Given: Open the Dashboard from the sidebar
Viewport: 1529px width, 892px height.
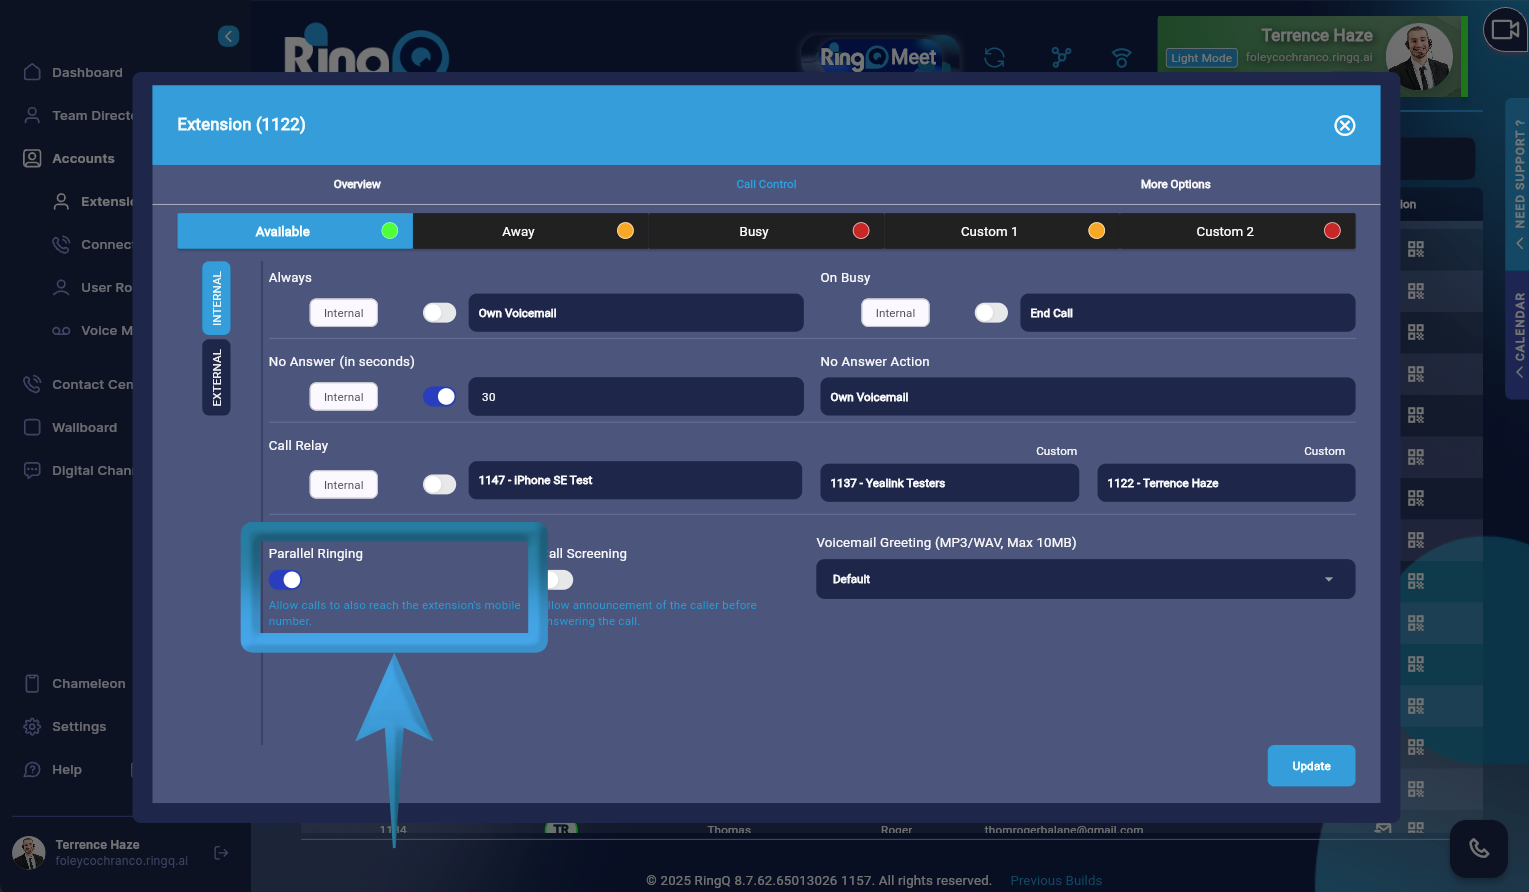Looking at the screenshot, I should (x=87, y=72).
